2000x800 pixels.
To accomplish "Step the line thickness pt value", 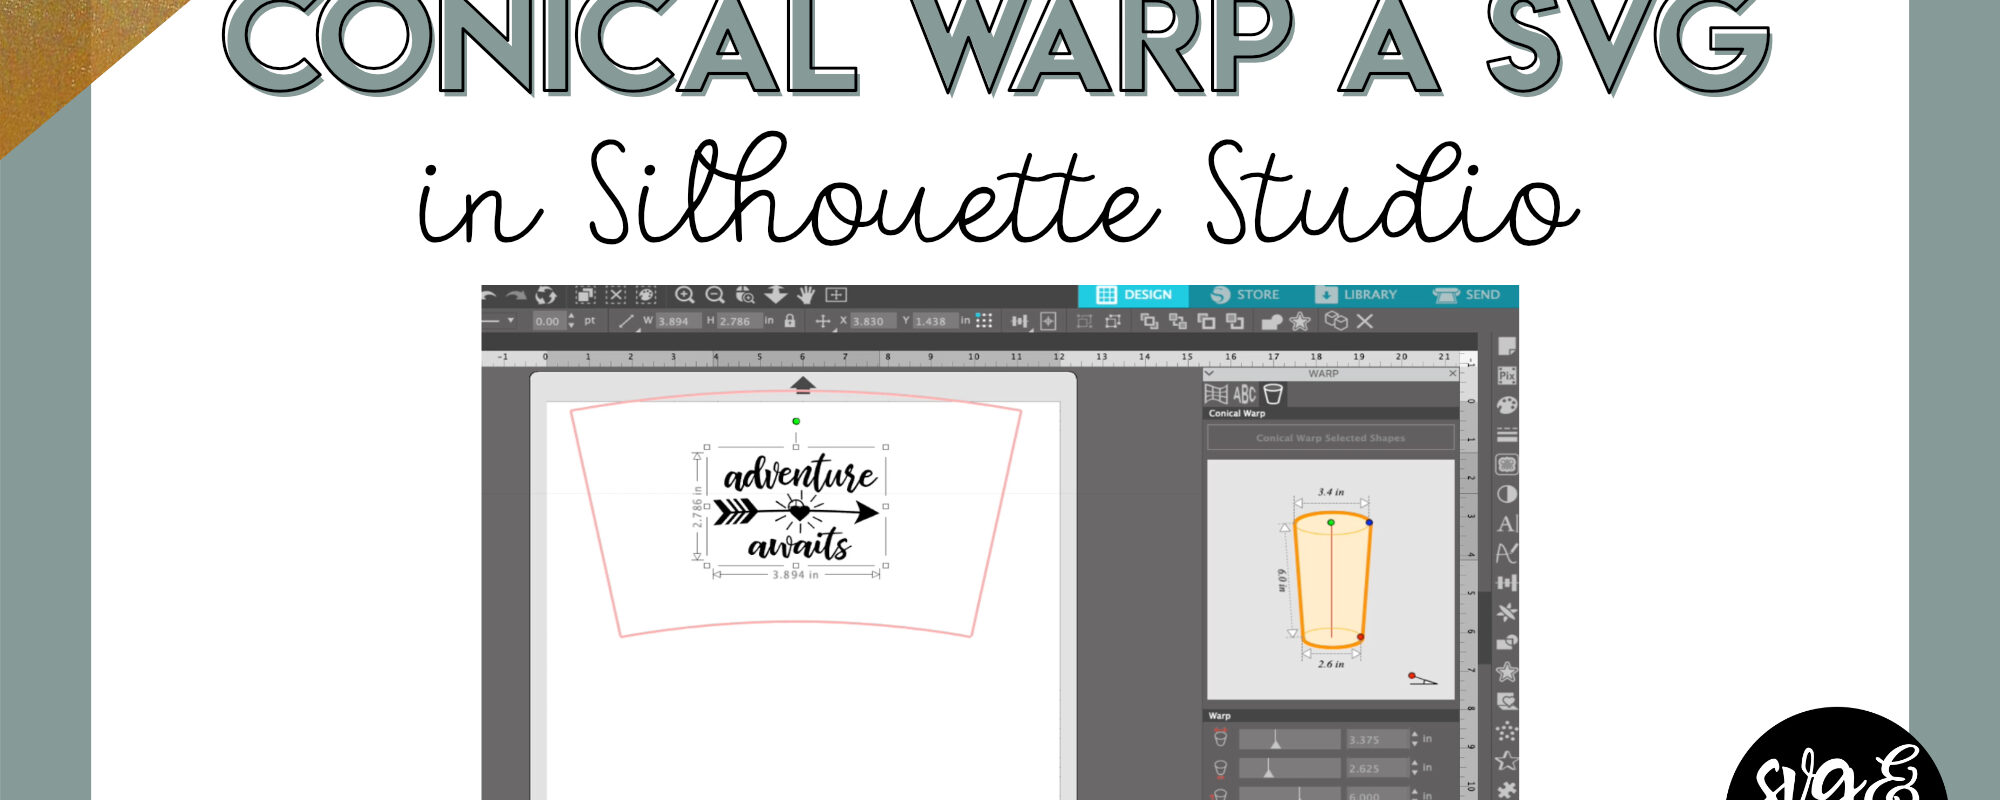I will [571, 320].
